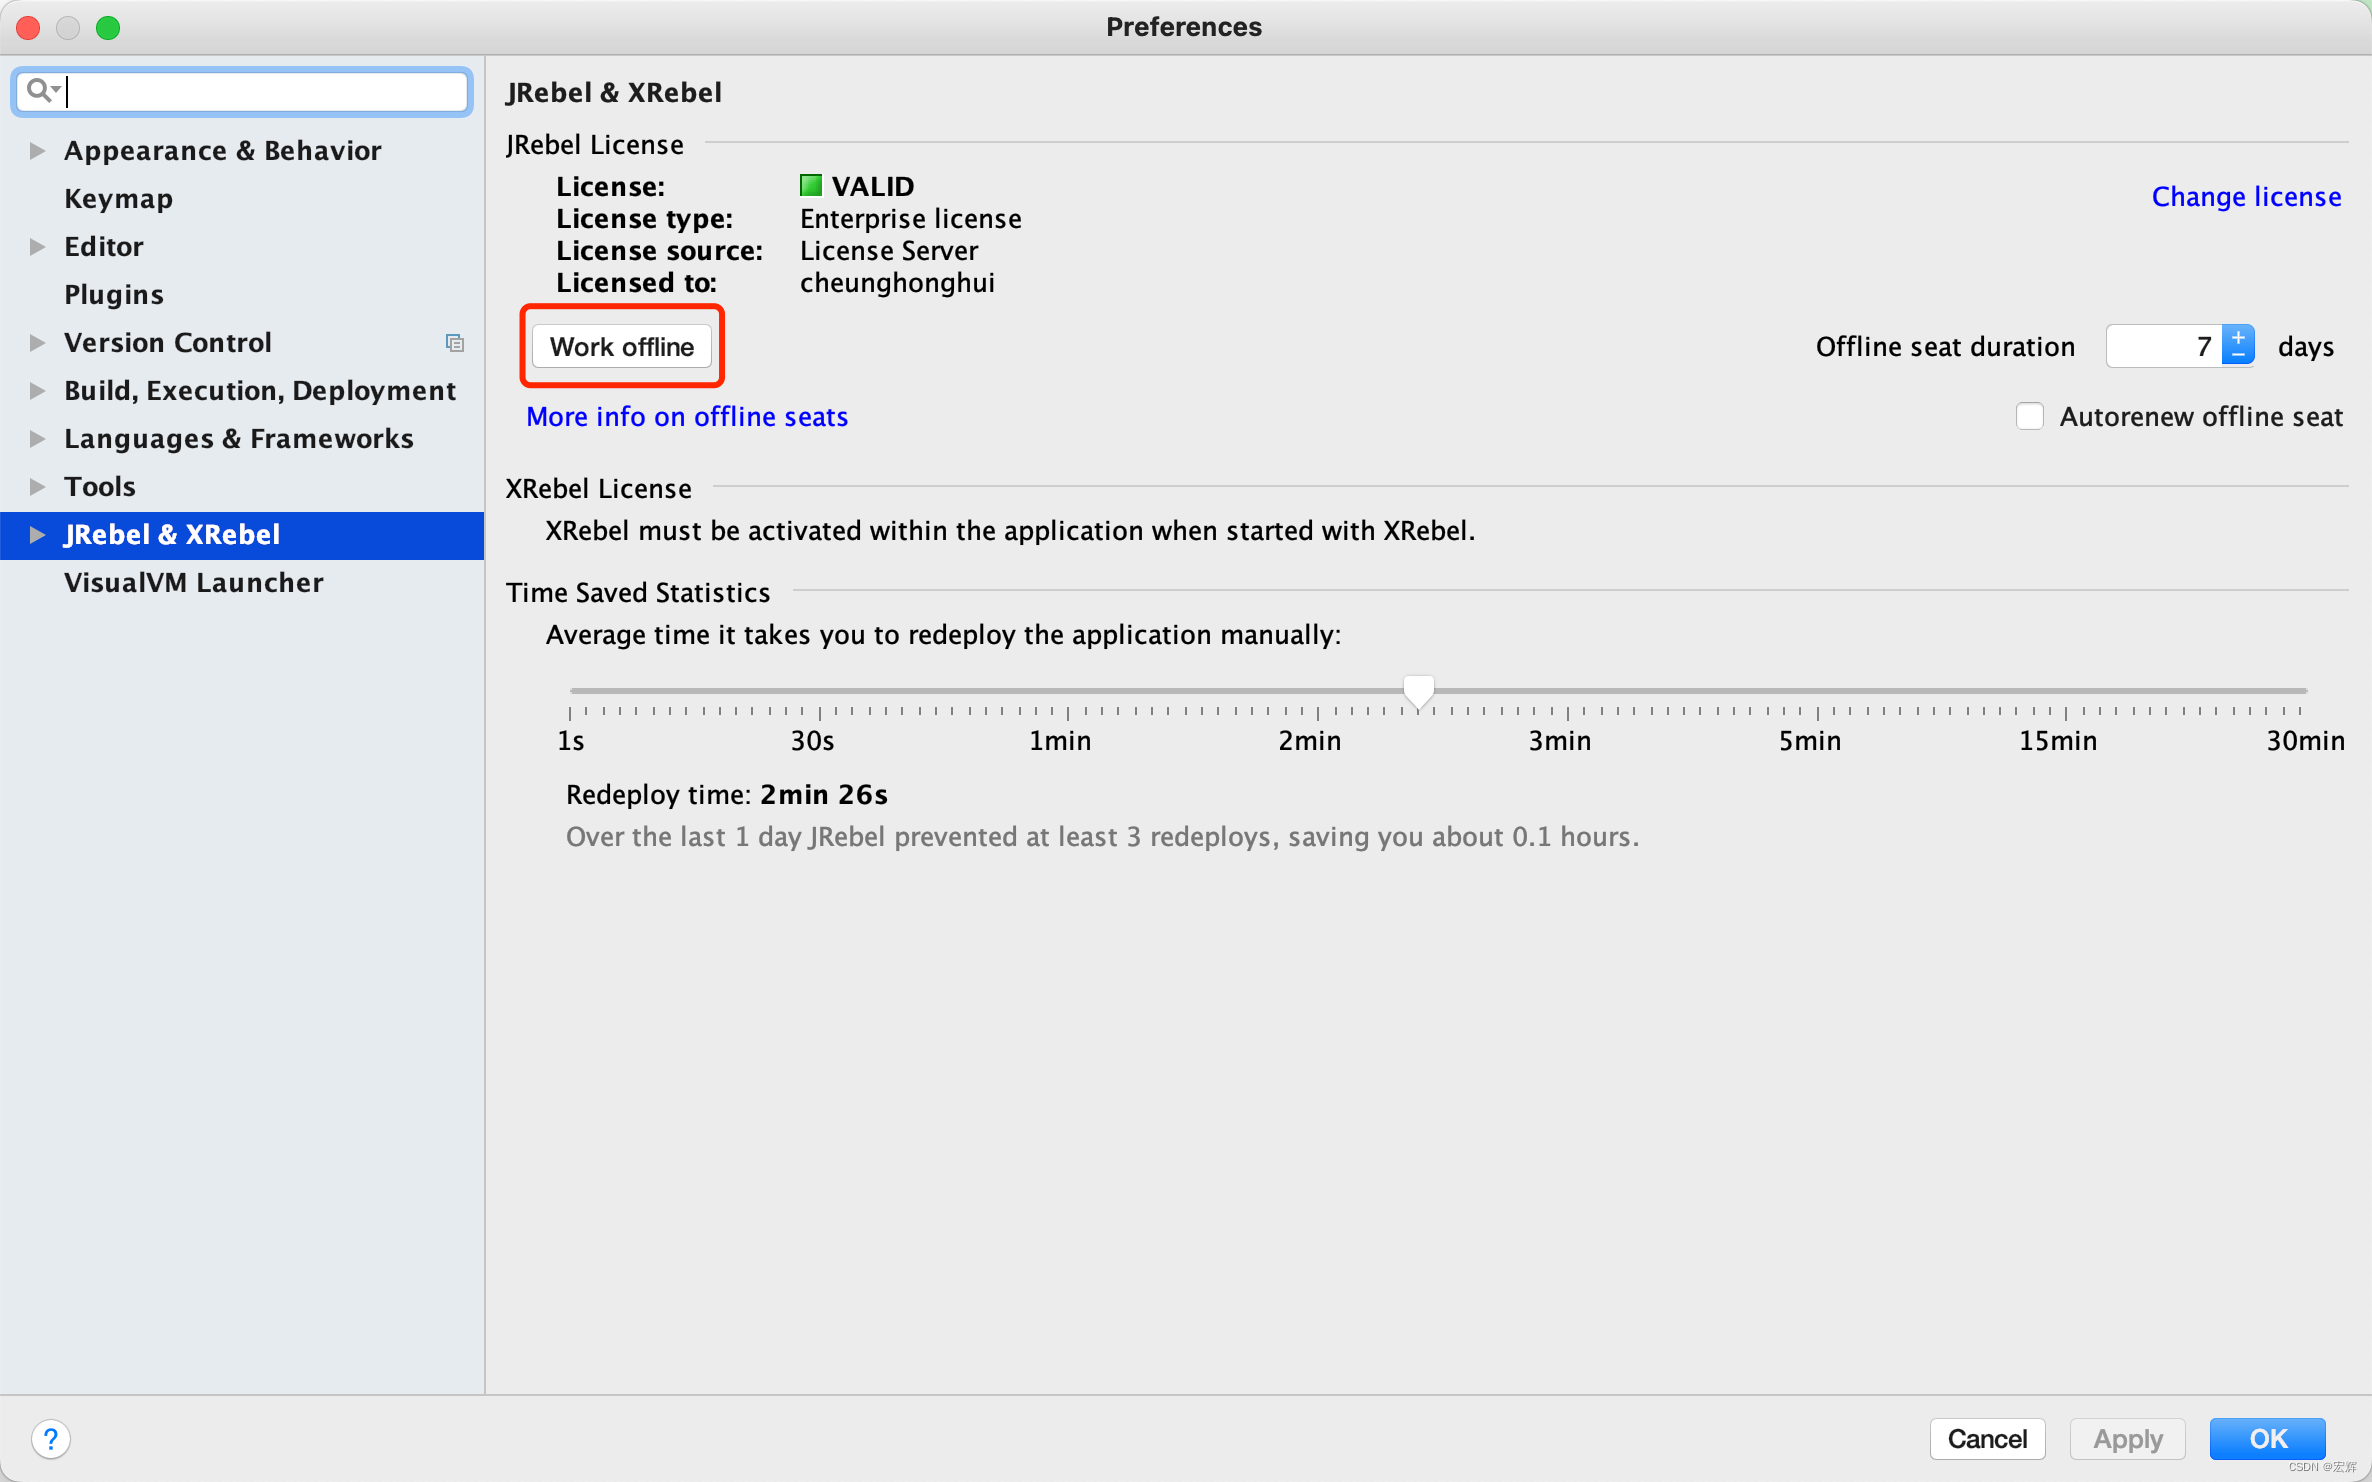2372x1482 pixels.
Task: Open the help question mark button
Action: click(51, 1439)
